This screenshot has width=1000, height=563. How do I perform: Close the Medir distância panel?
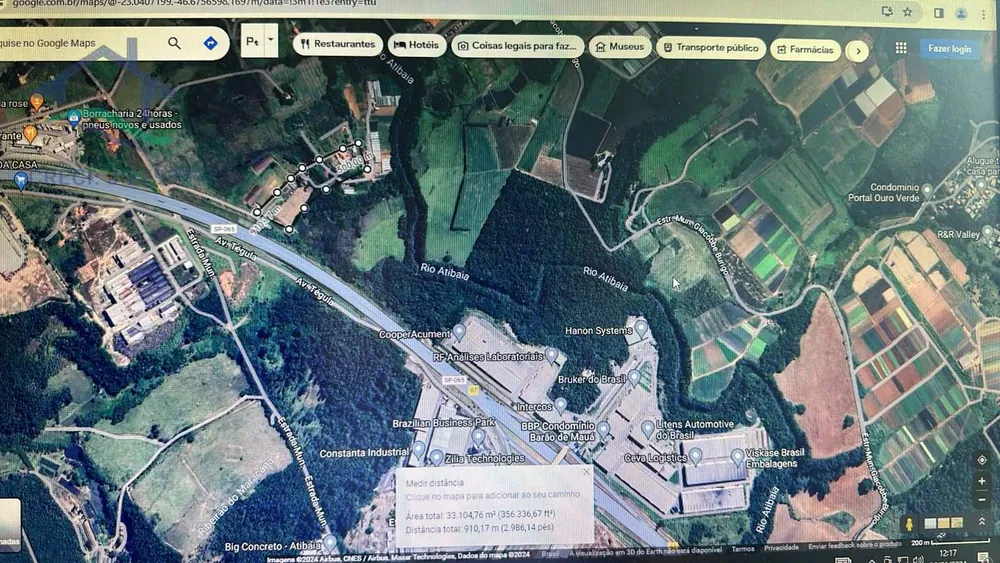pyautogui.click(x=587, y=472)
